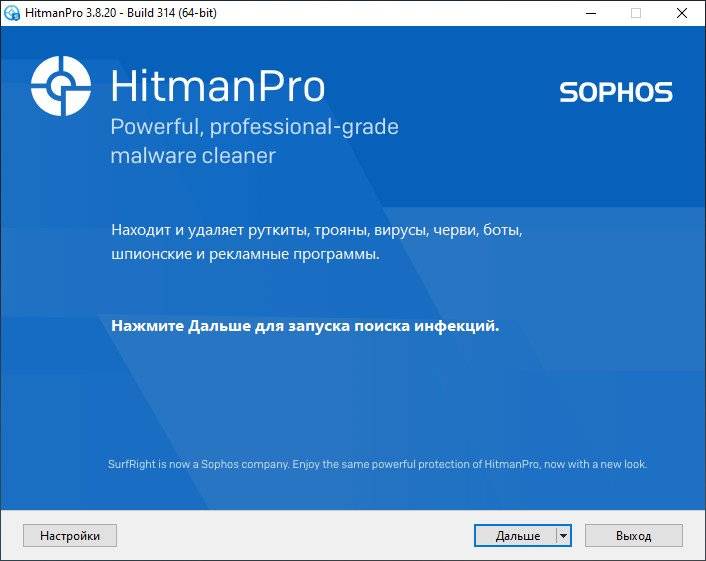Screen dimensions: 706x561
Task: Click the 'шпионские и рекламные программы.' line
Action: [x=245, y=254]
